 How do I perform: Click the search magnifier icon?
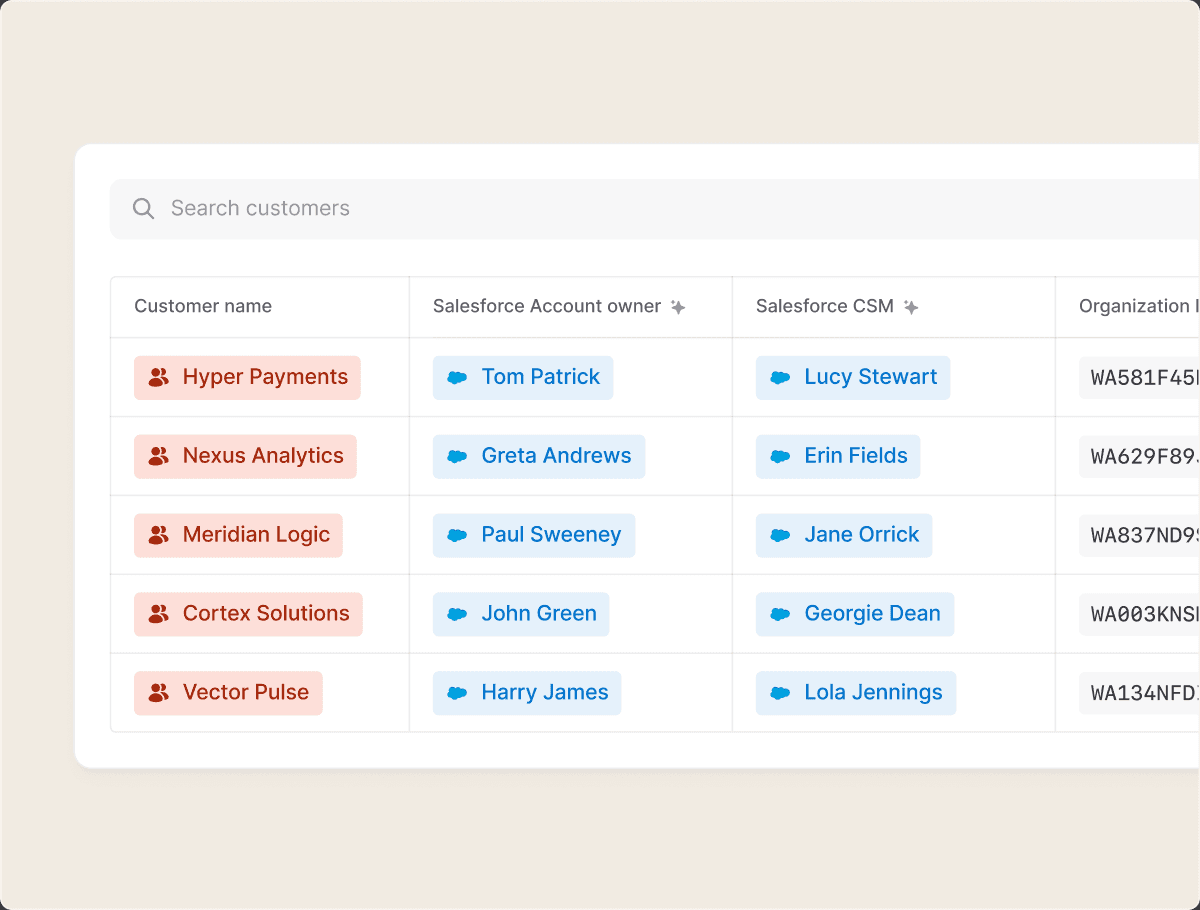(143, 208)
